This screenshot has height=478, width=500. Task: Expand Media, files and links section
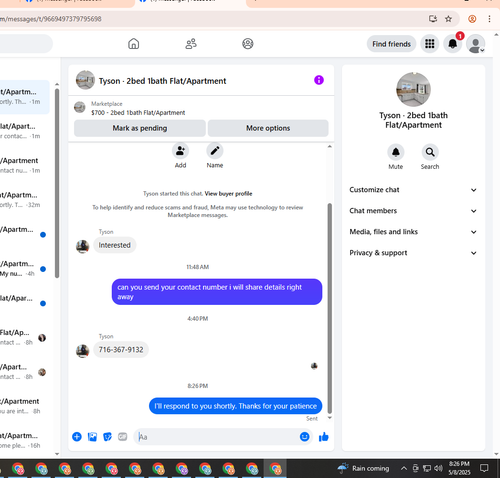[x=413, y=232]
